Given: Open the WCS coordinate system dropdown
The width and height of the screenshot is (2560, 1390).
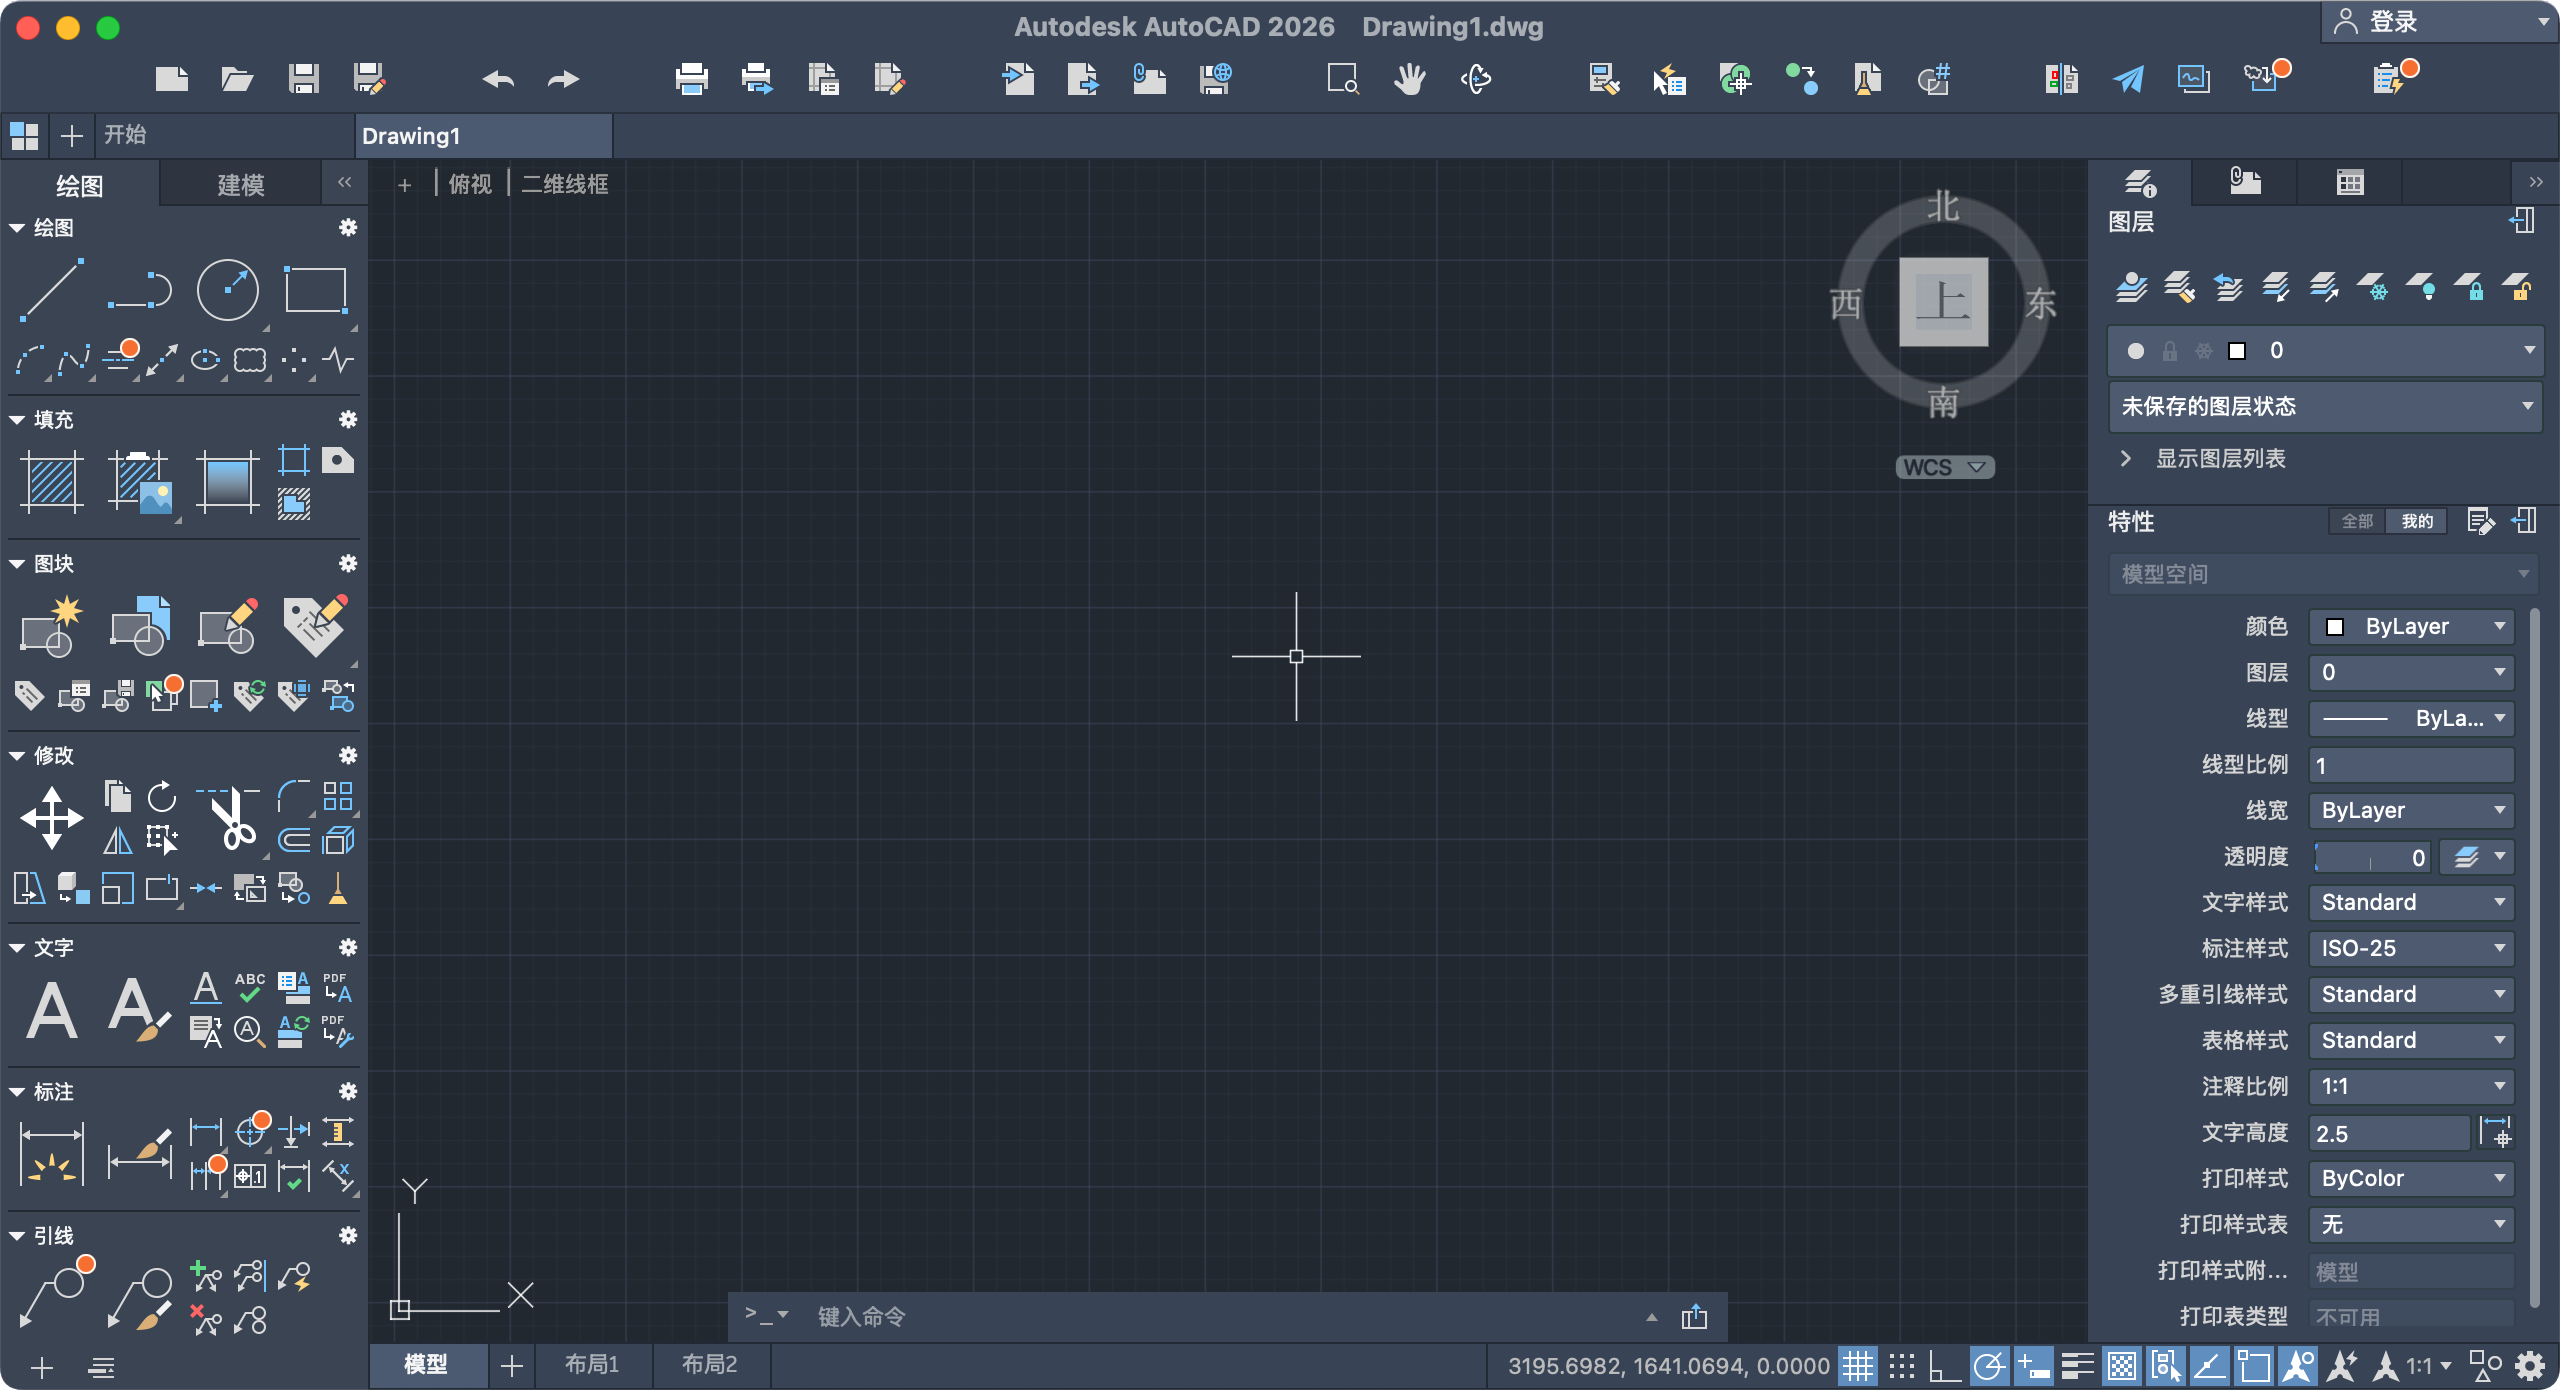Looking at the screenshot, I should point(1945,468).
